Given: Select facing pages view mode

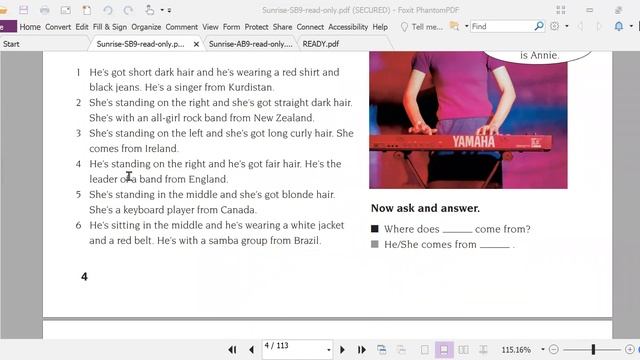Looking at the screenshot, I should [463, 350].
